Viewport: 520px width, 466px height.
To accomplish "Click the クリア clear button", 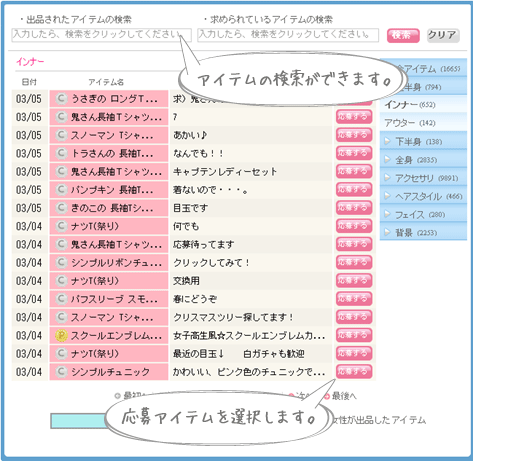I will pyautogui.click(x=443, y=35).
